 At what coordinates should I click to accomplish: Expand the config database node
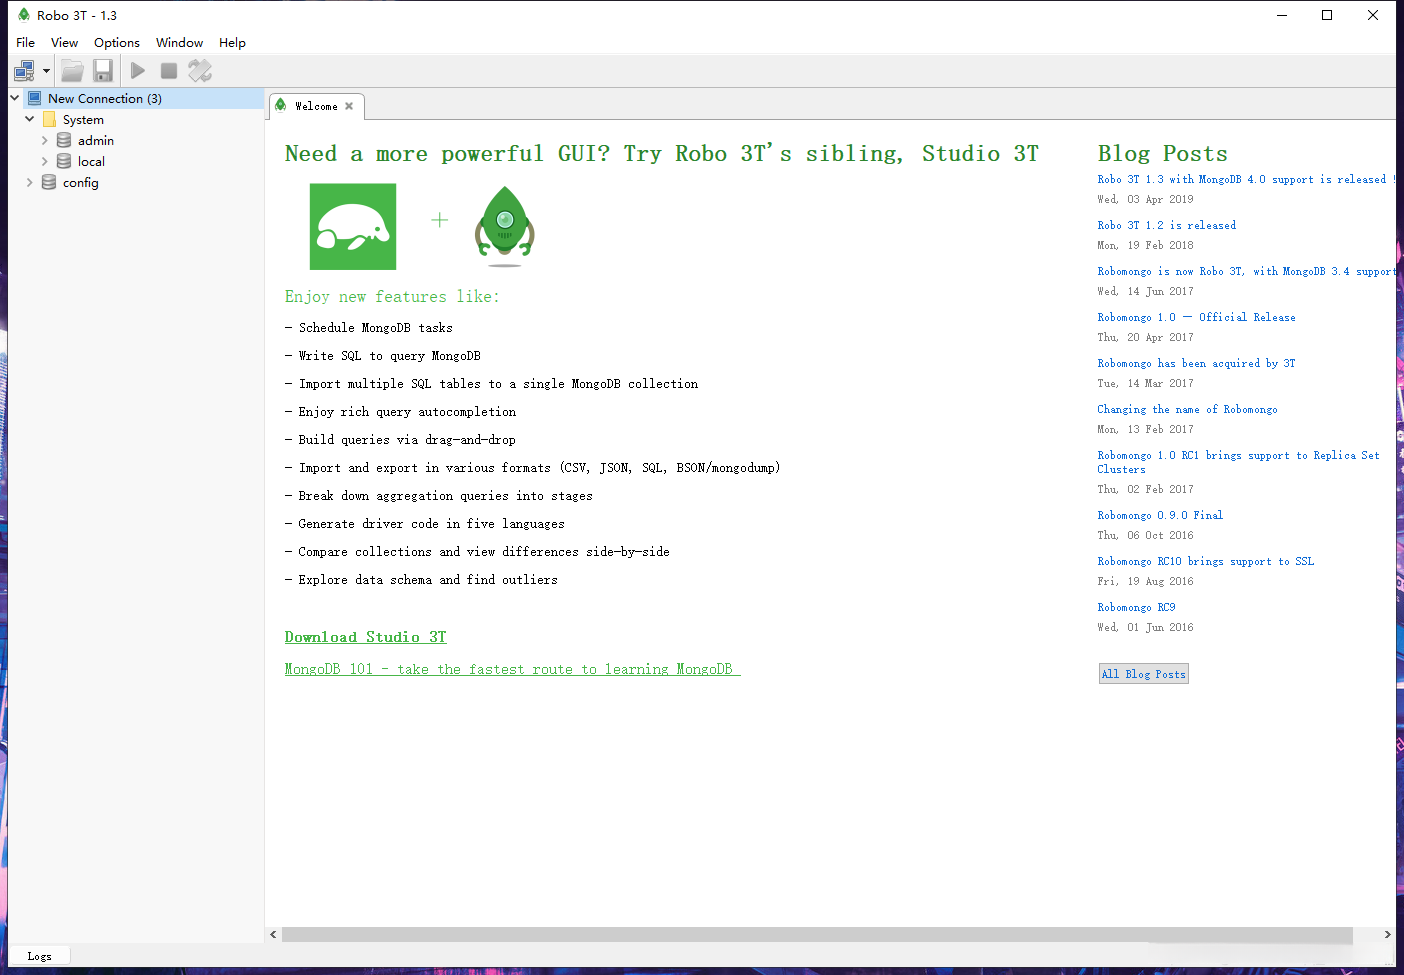[30, 183]
